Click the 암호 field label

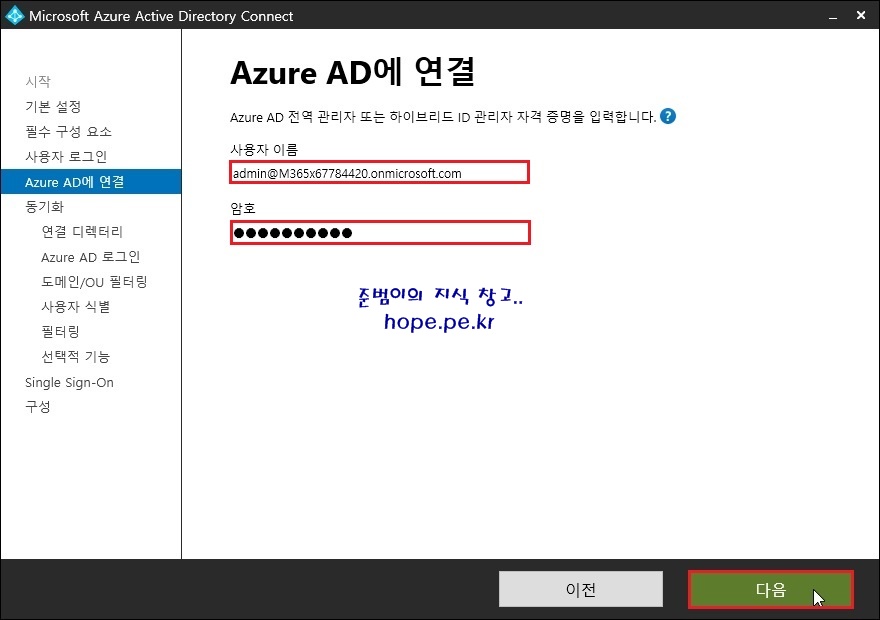(243, 209)
